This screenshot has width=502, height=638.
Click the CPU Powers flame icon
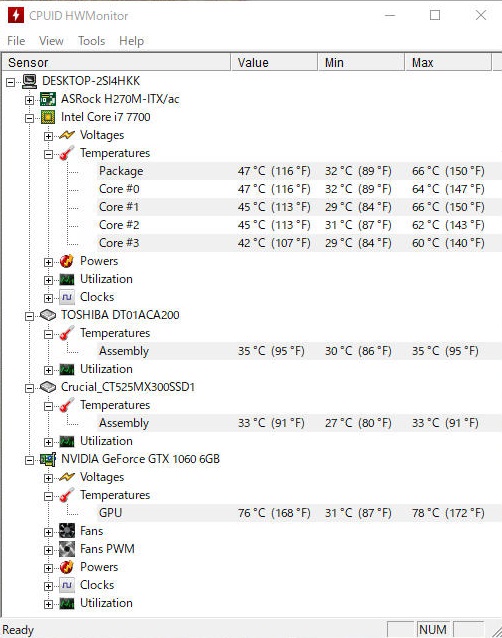pyautogui.click(x=67, y=261)
